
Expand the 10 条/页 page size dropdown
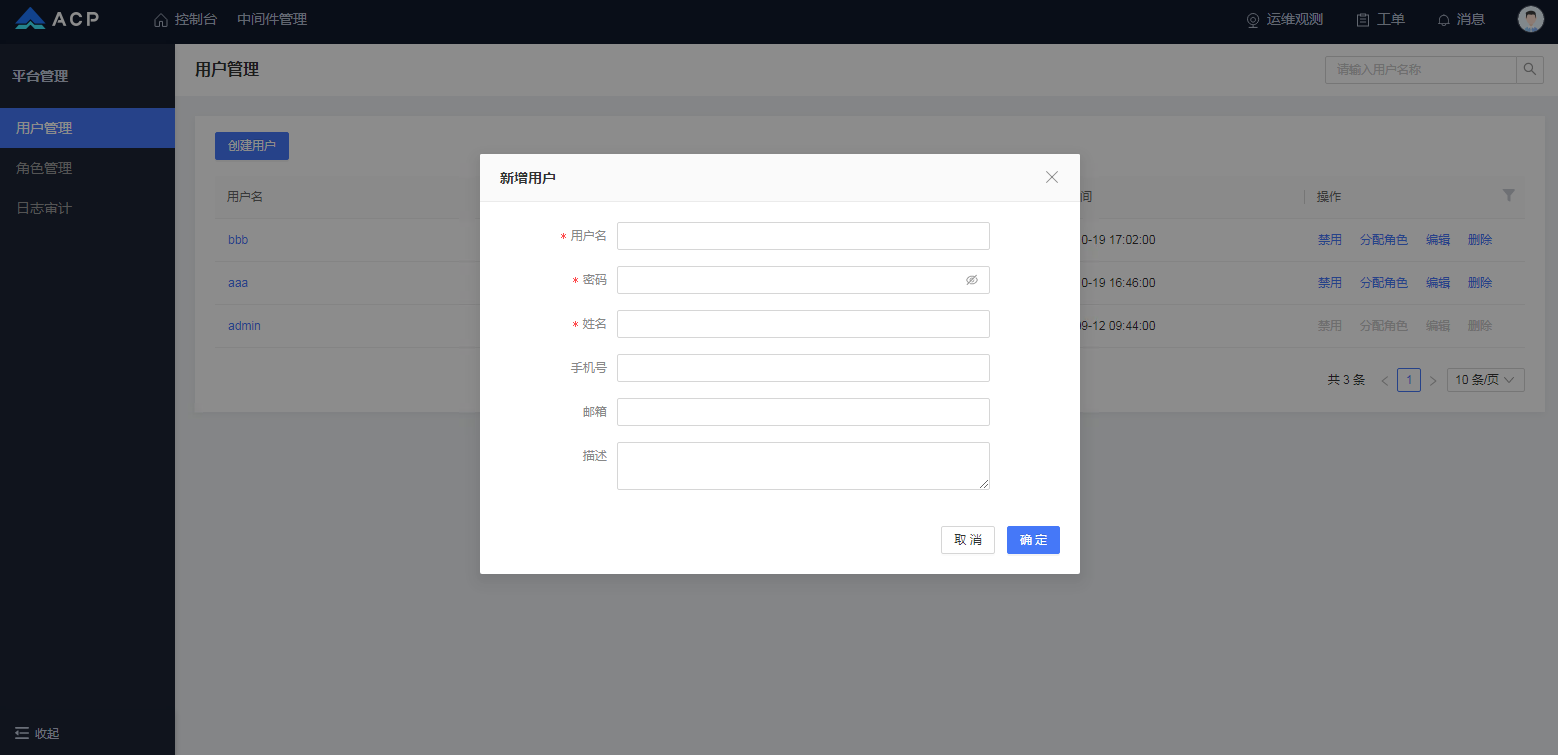click(1485, 380)
